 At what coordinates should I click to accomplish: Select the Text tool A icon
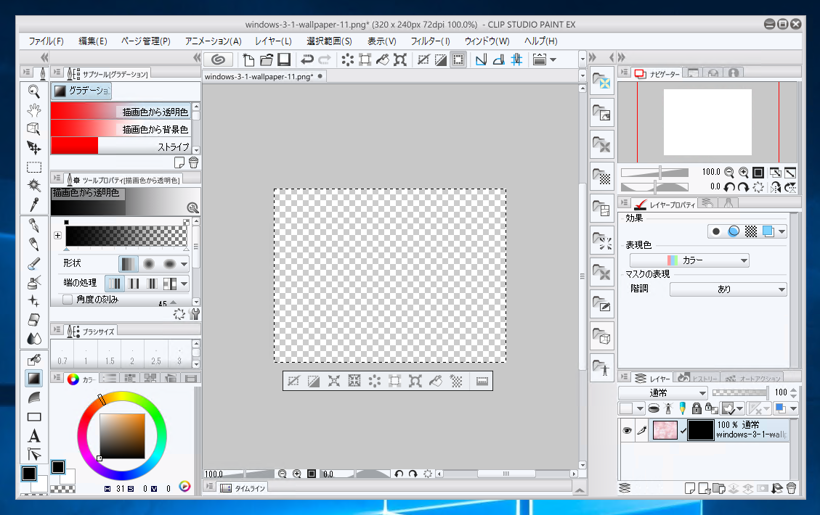34,436
